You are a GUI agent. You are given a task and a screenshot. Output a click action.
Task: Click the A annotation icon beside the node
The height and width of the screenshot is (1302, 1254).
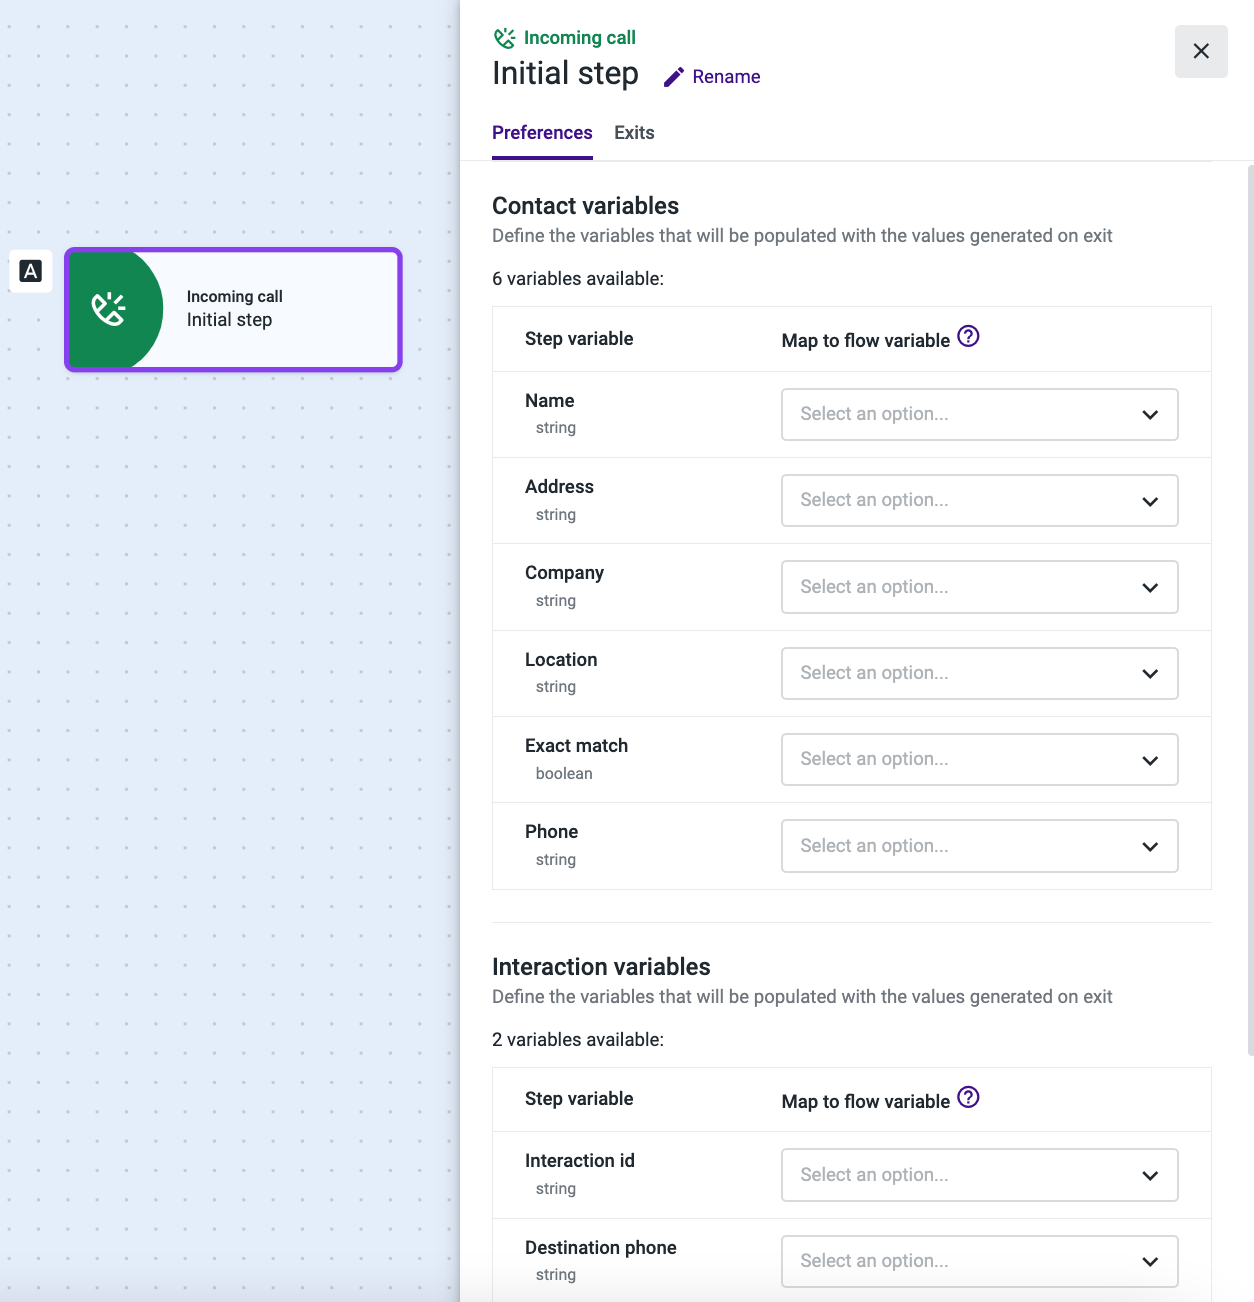point(31,271)
